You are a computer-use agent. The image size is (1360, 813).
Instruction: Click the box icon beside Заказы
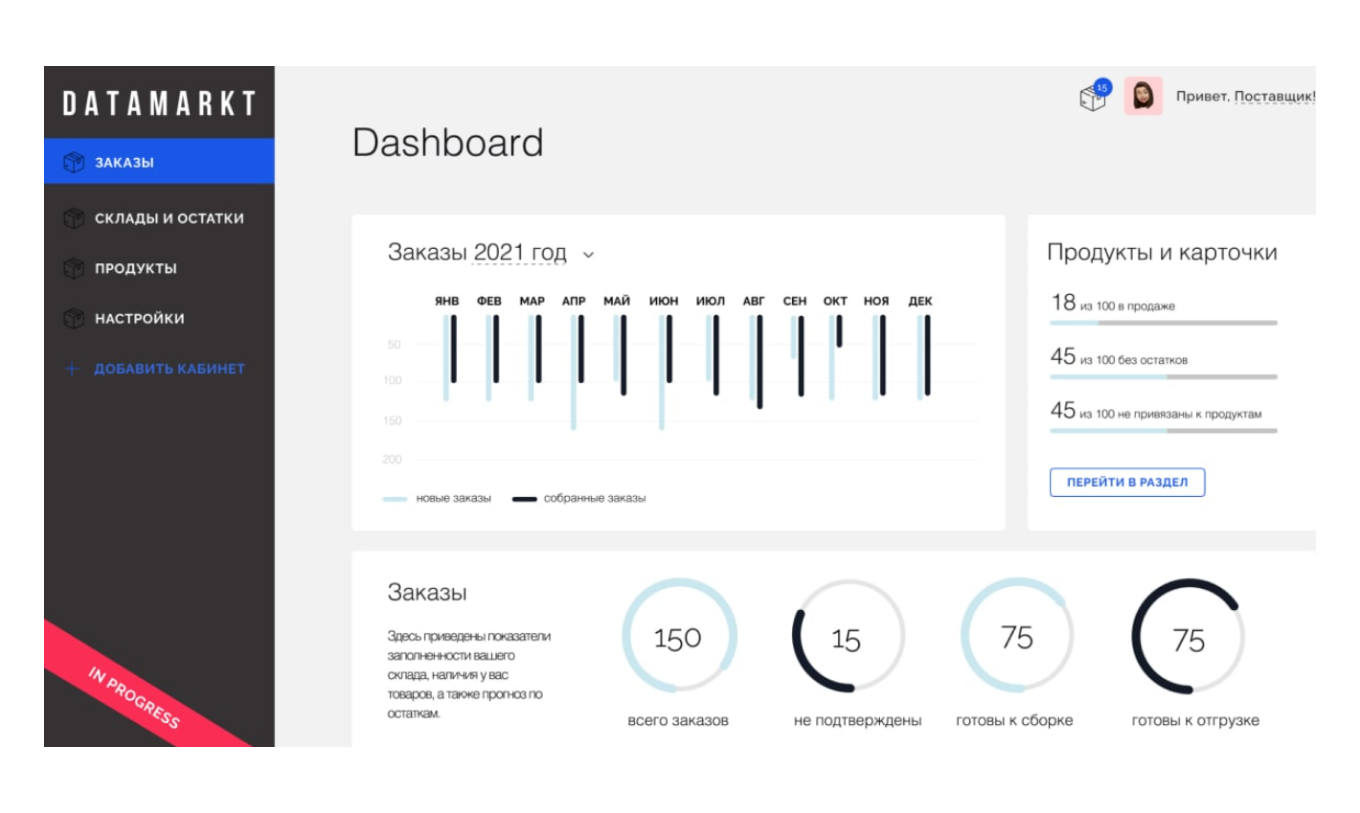pyautogui.click(x=73, y=162)
